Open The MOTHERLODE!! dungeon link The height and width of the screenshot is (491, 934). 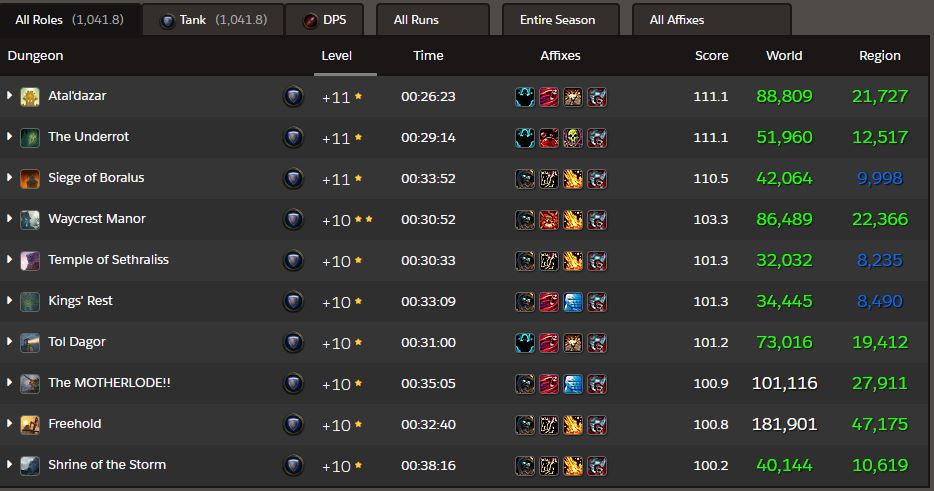click(109, 383)
